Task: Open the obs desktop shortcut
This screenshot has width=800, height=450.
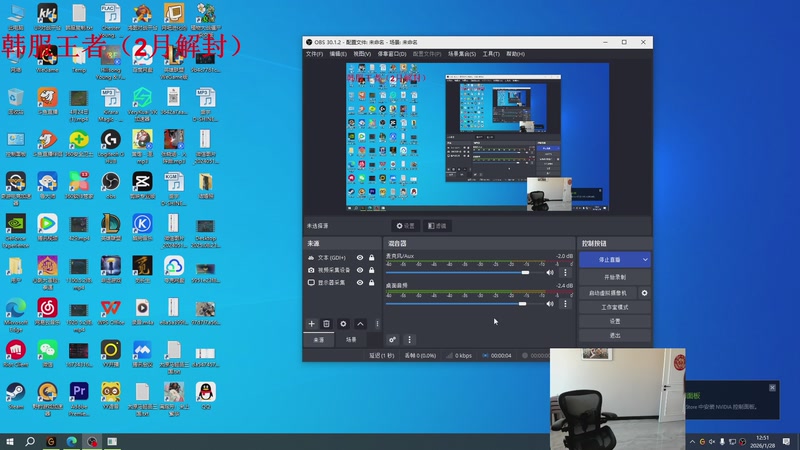Action: 110,185
